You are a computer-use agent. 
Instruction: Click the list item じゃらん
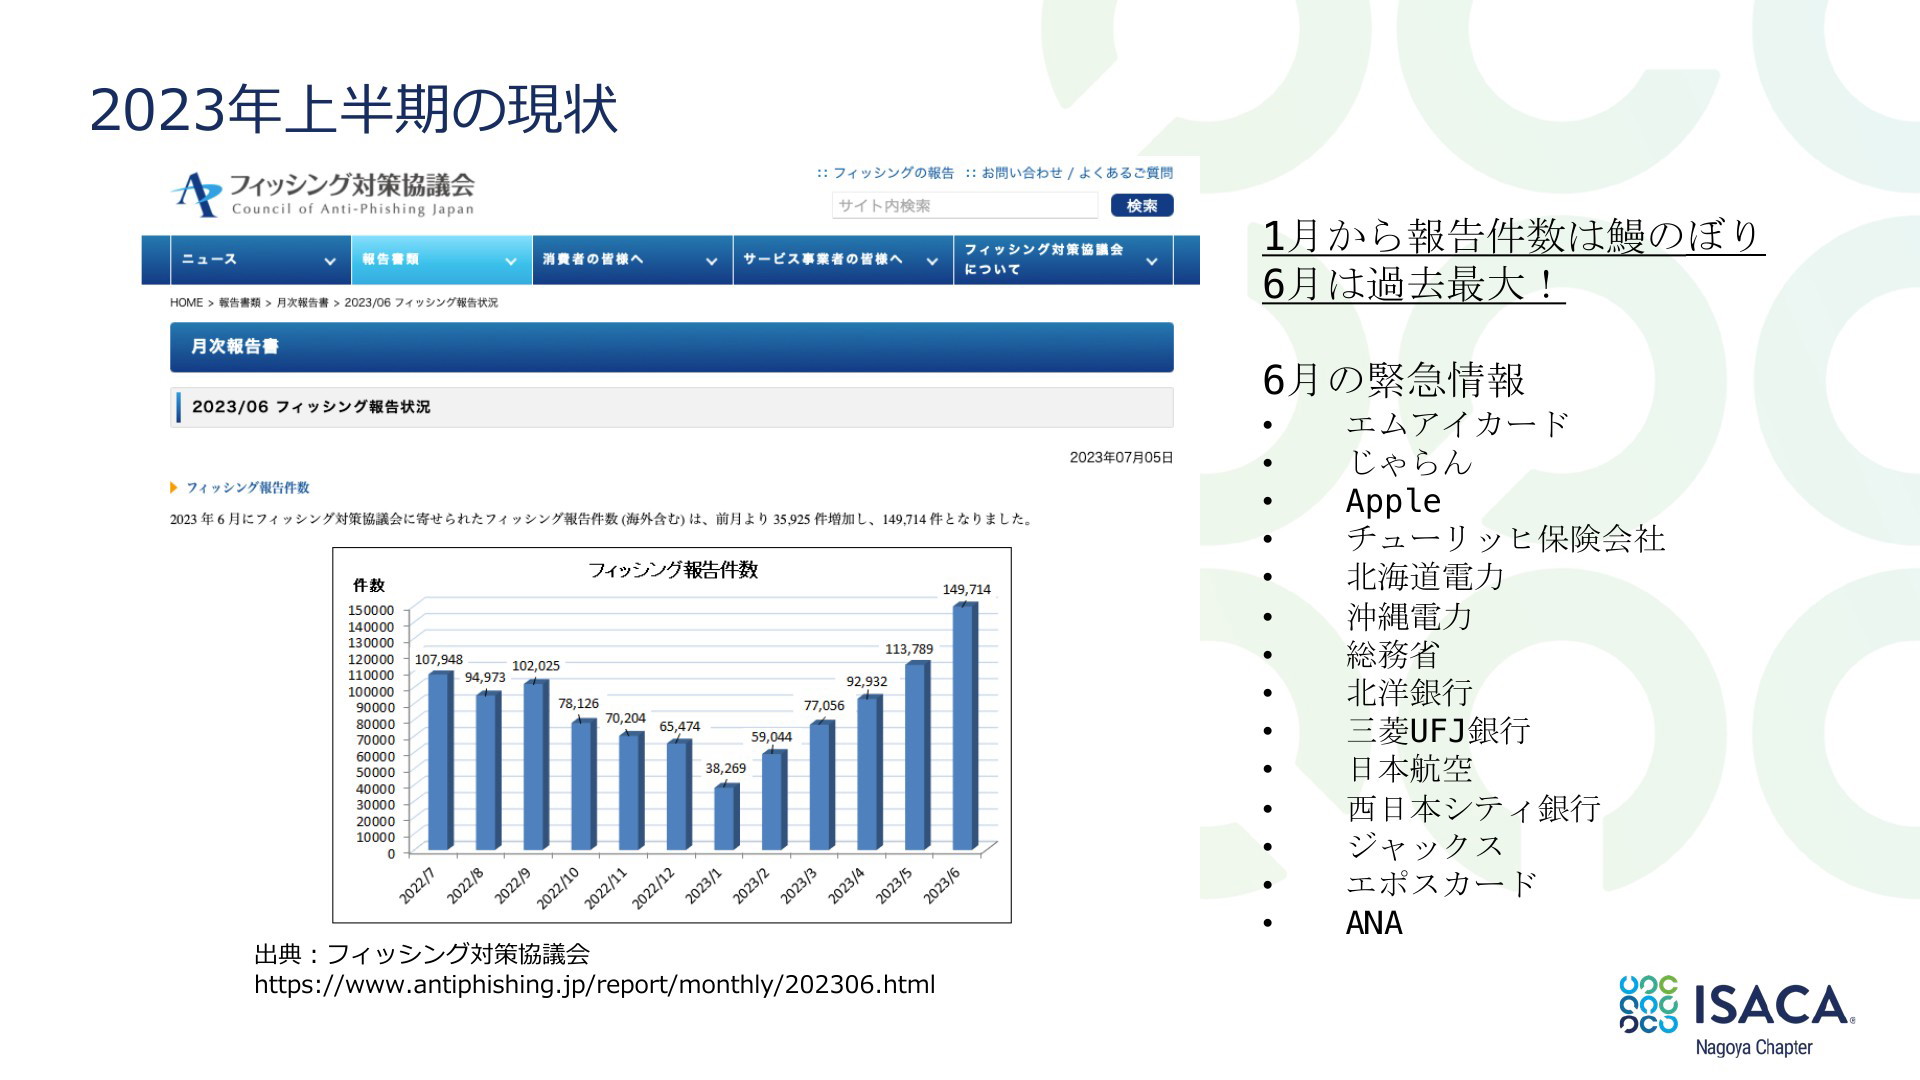tap(1409, 462)
